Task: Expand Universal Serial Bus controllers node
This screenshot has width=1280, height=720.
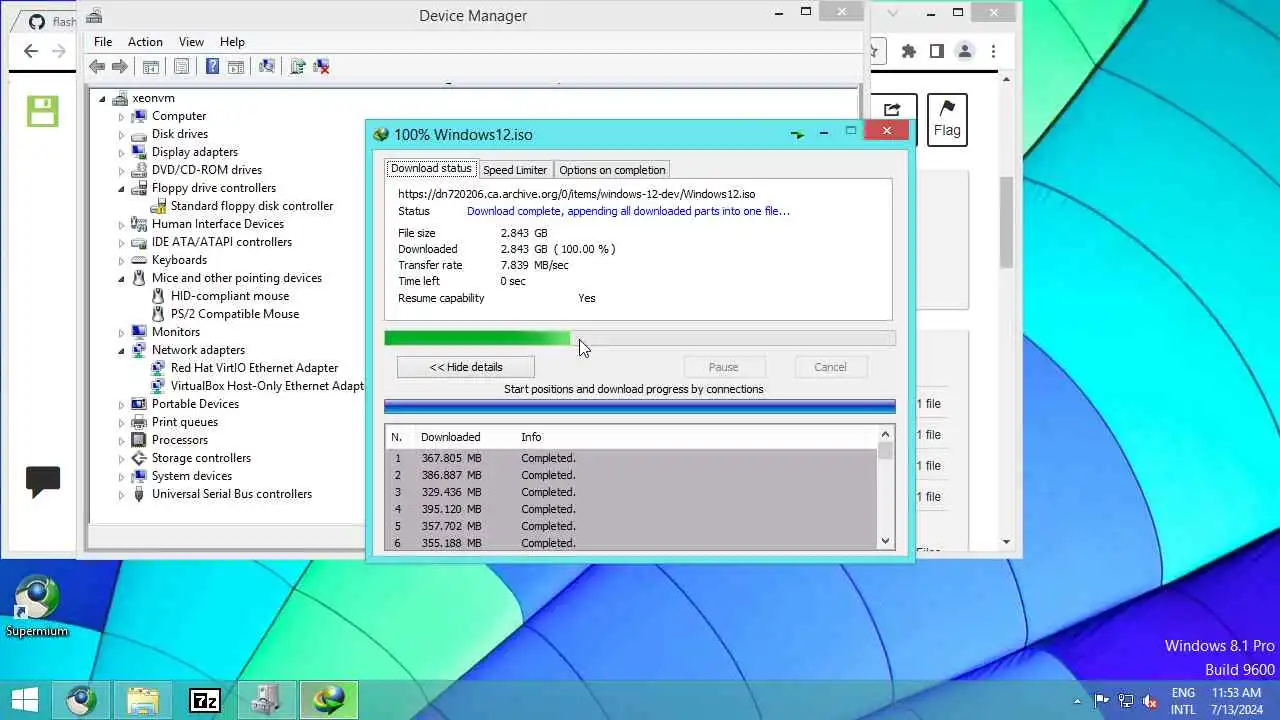Action: coord(121,494)
